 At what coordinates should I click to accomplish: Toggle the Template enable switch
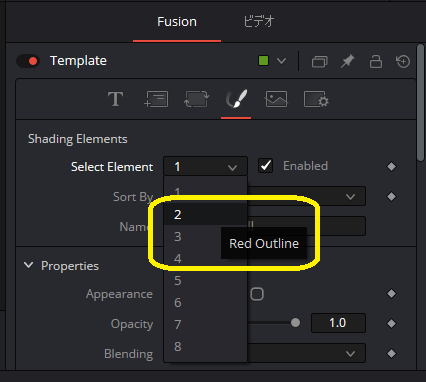click(x=28, y=61)
